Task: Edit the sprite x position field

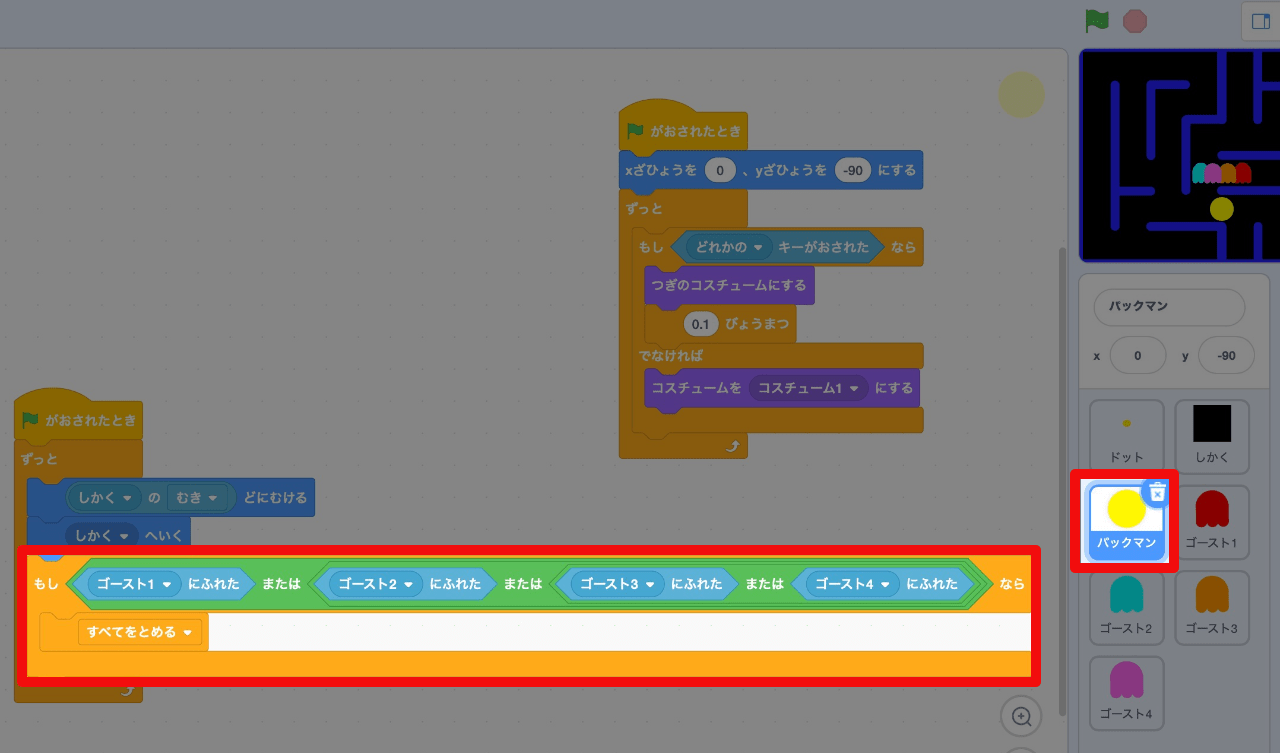Action: tap(1138, 356)
